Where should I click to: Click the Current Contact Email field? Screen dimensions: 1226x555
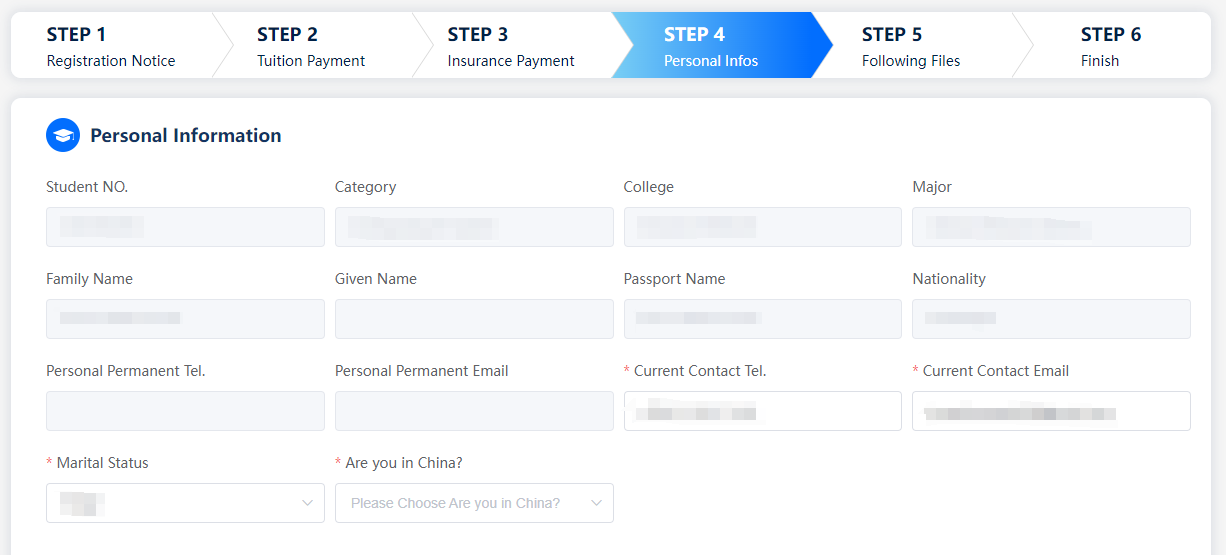click(1051, 411)
